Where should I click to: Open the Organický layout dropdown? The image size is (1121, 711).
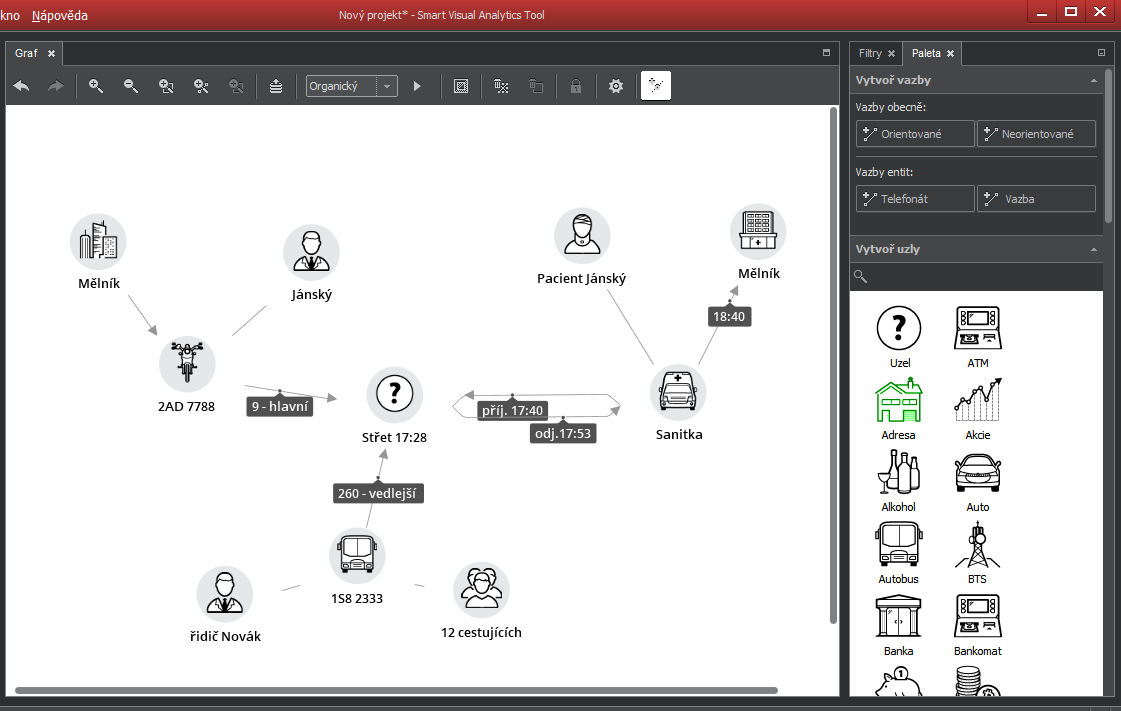point(351,86)
